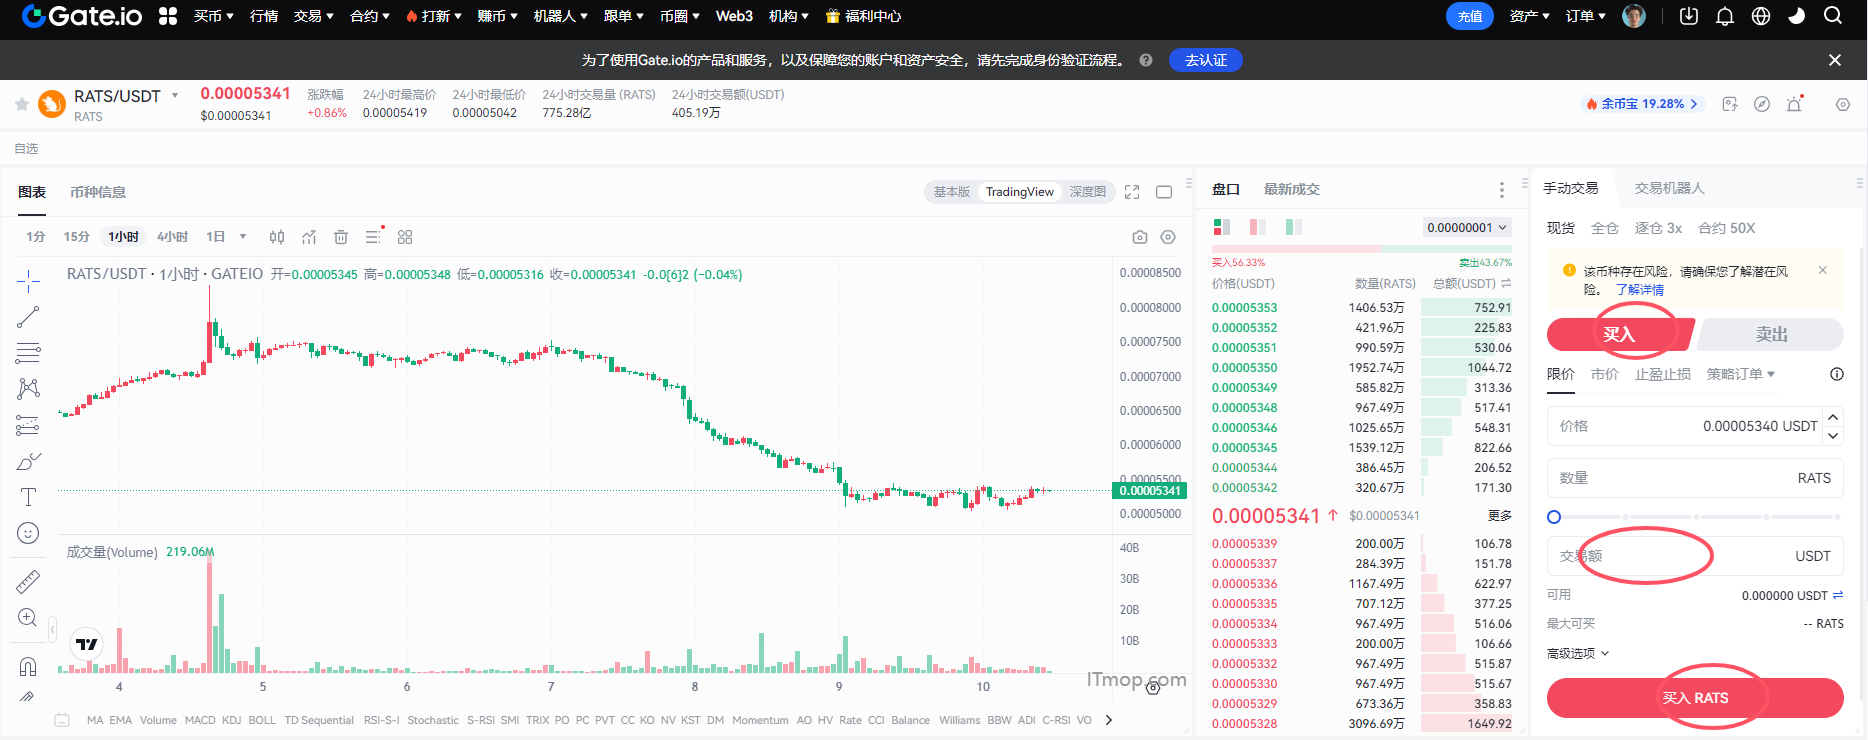1868x740 pixels.
Task: Select the trend line drawing tool
Action: (28, 317)
